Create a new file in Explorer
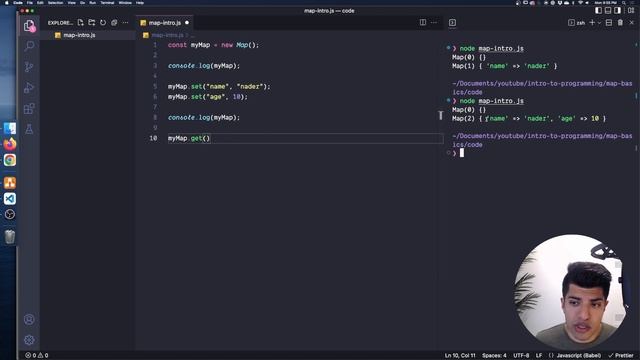This screenshot has height=360, width=640. click(80, 22)
